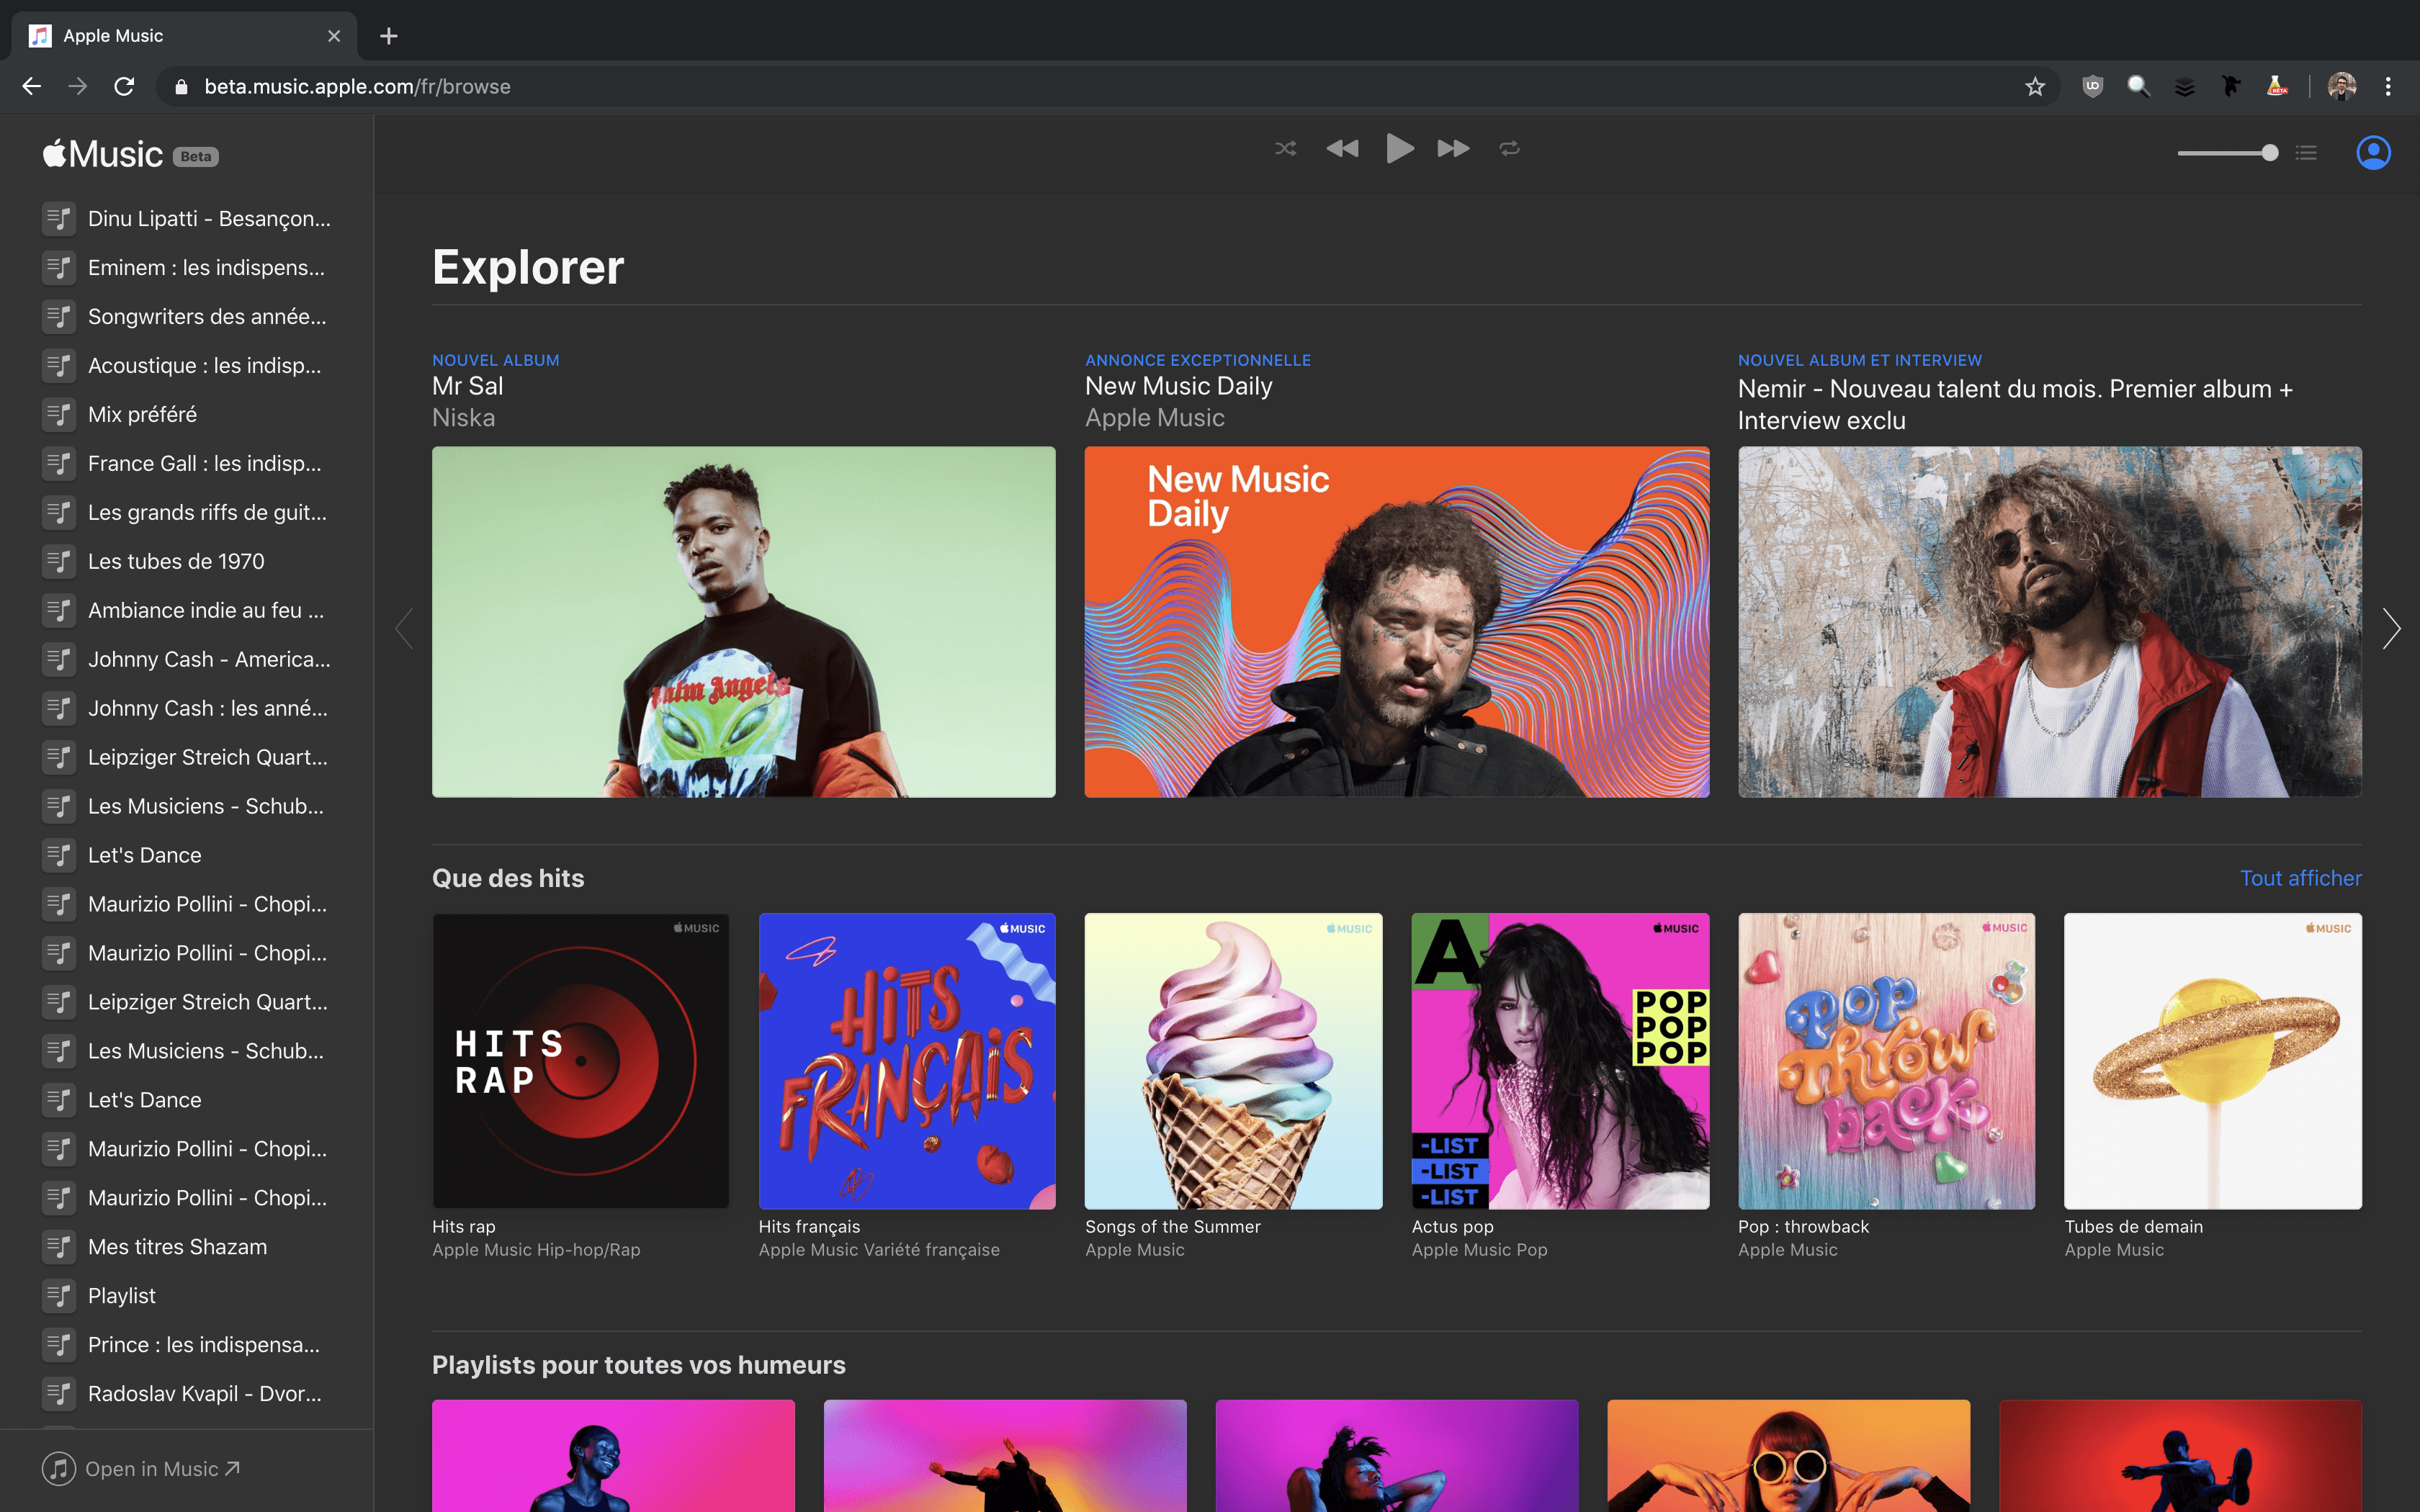Show next featured carousel items chevron
This screenshot has height=1512, width=2420.
click(x=2391, y=628)
